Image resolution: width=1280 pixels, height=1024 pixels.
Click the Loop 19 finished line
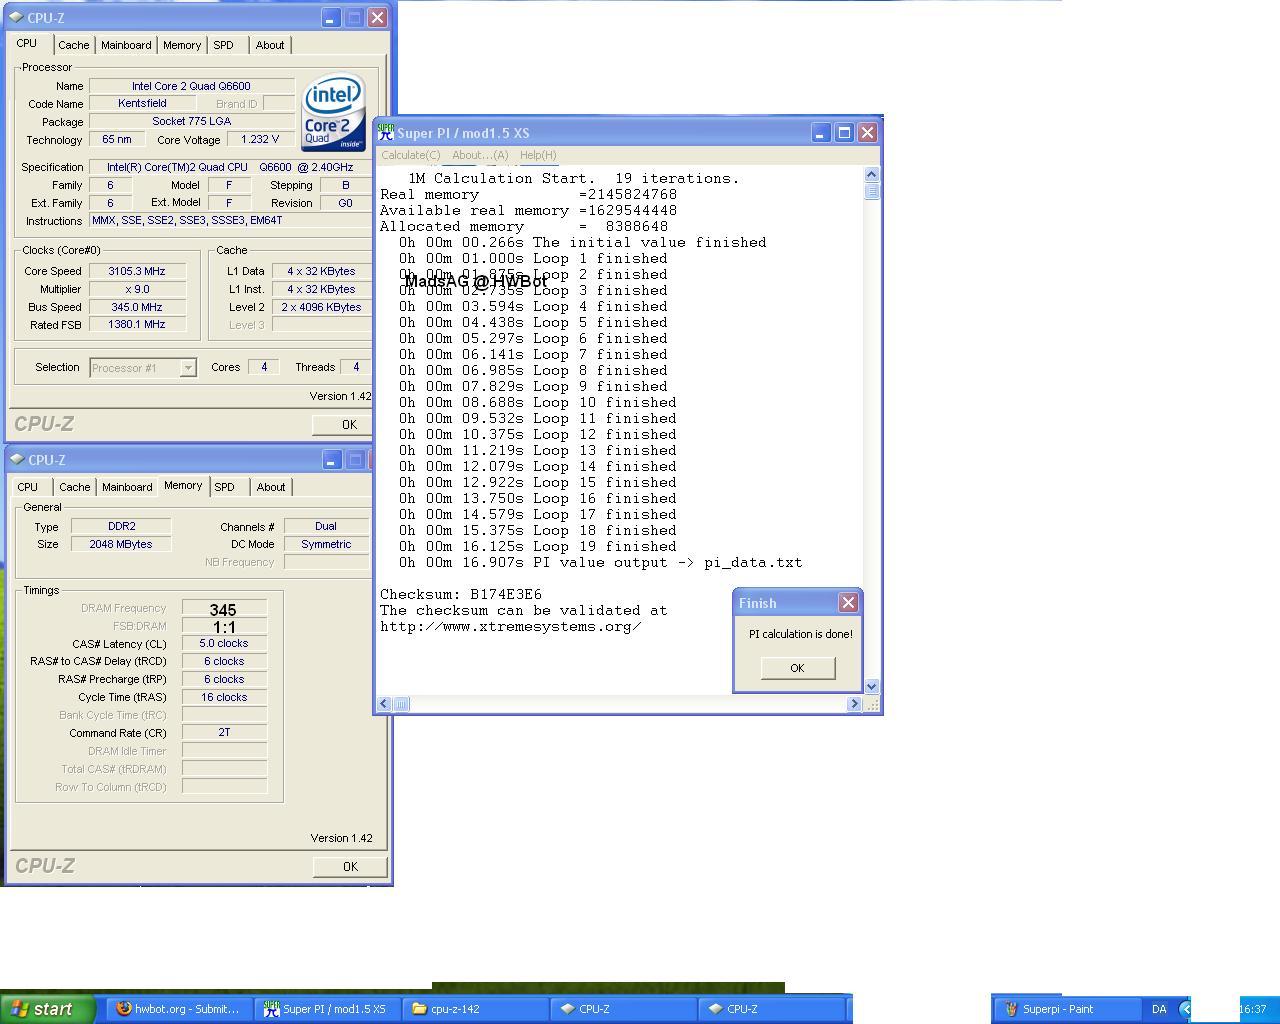(x=538, y=546)
